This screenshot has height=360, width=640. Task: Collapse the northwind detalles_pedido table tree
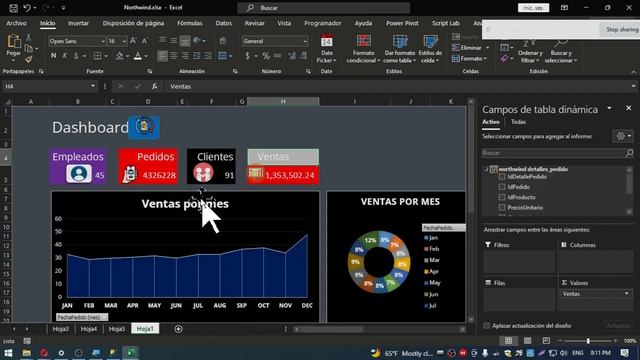pos(487,169)
